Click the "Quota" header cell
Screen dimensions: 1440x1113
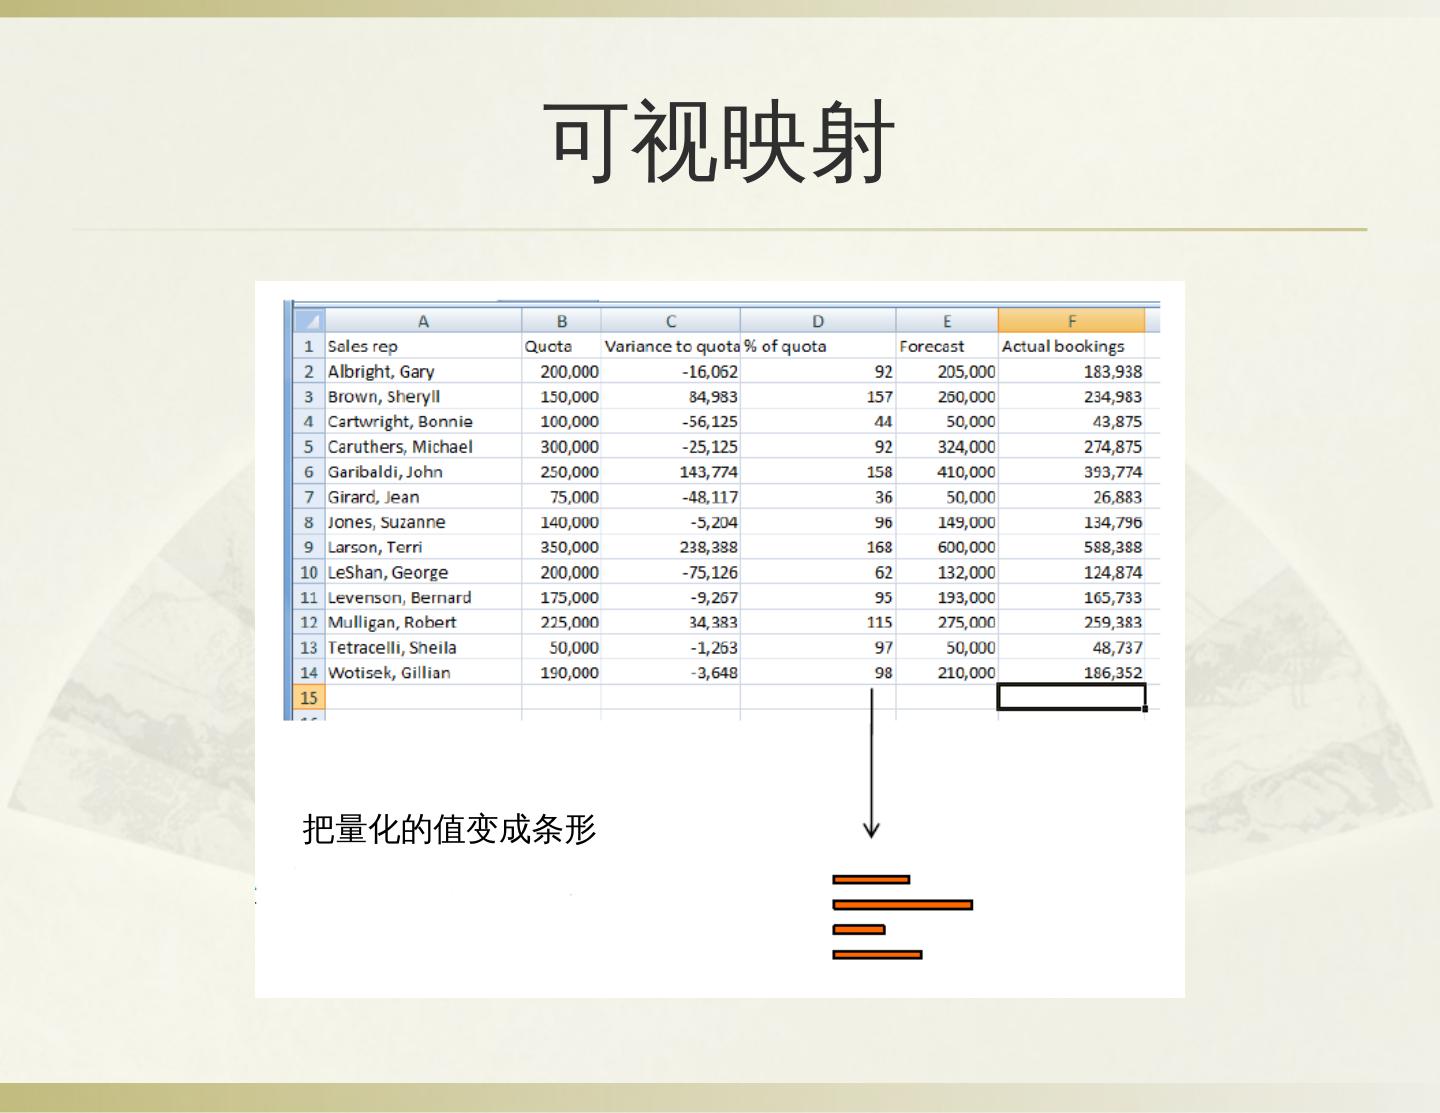pyautogui.click(x=561, y=346)
